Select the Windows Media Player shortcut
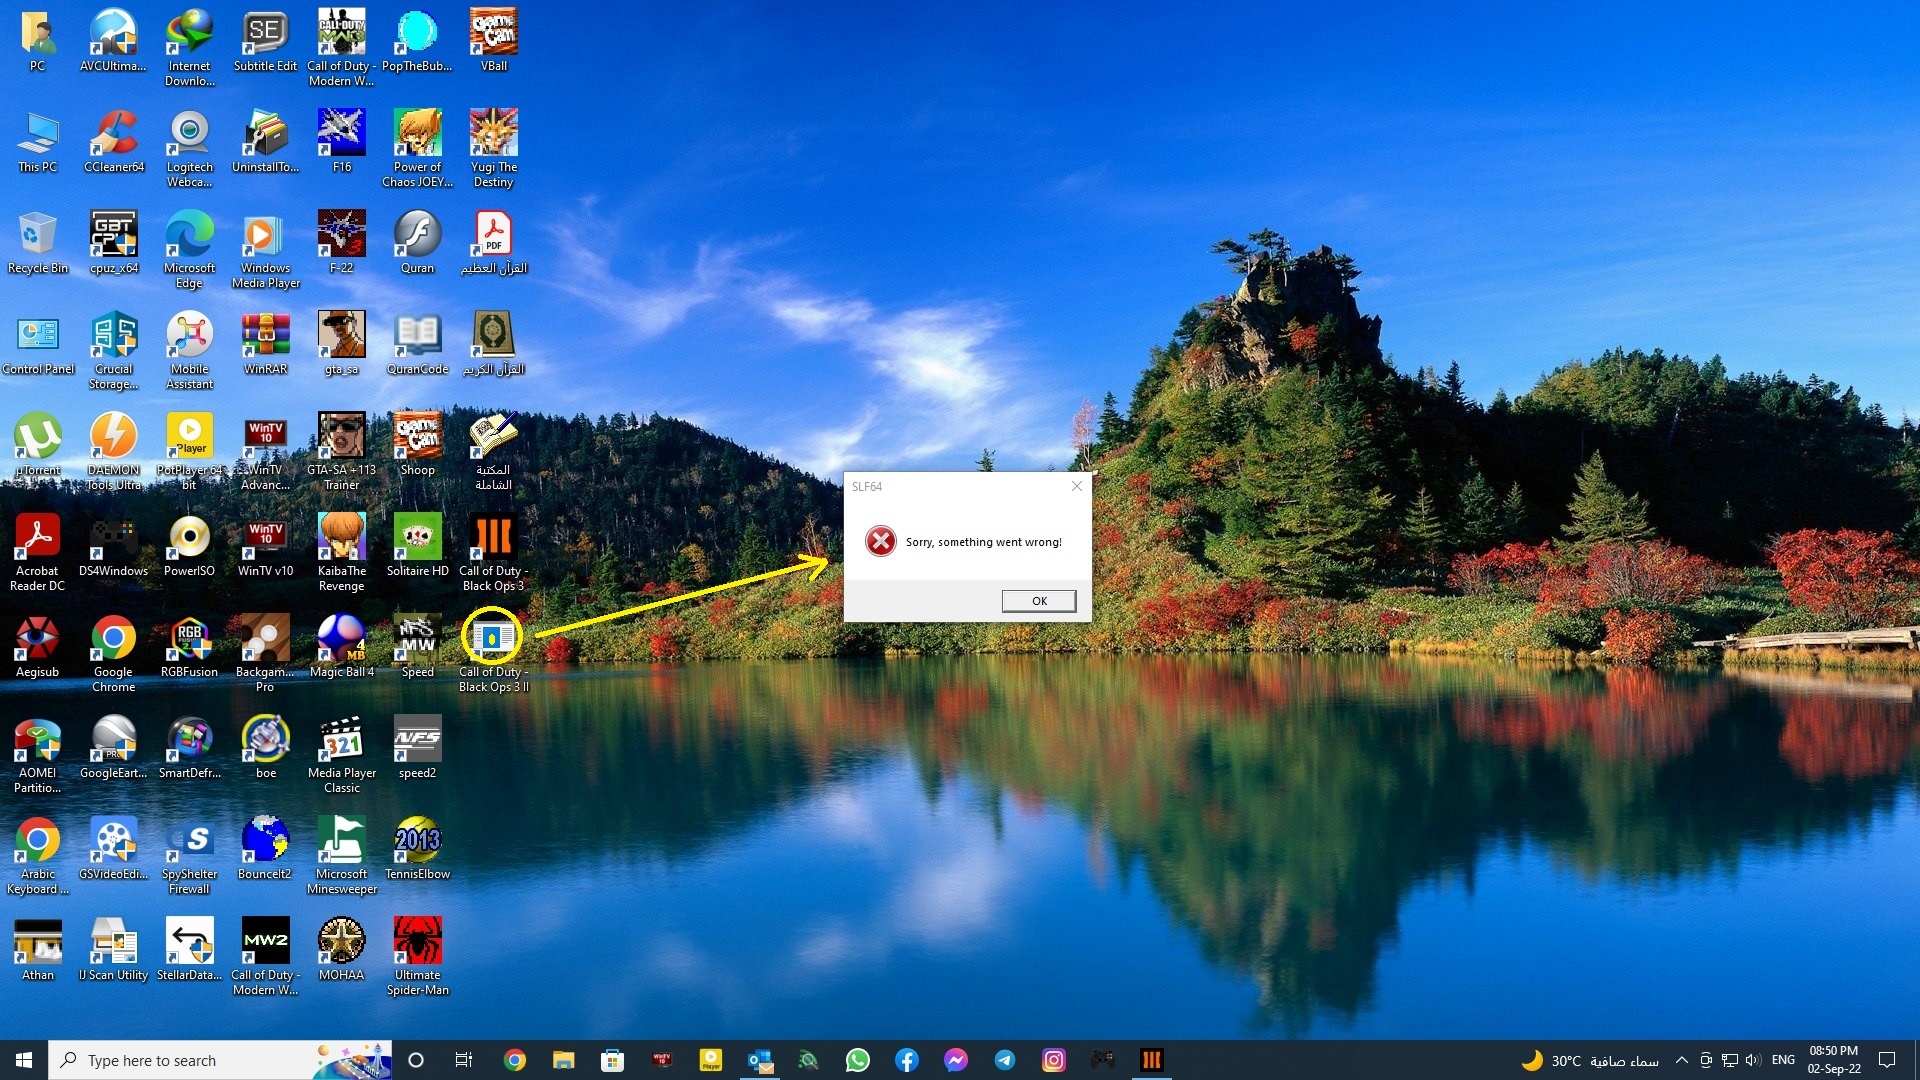The image size is (1920, 1080). tap(265, 250)
